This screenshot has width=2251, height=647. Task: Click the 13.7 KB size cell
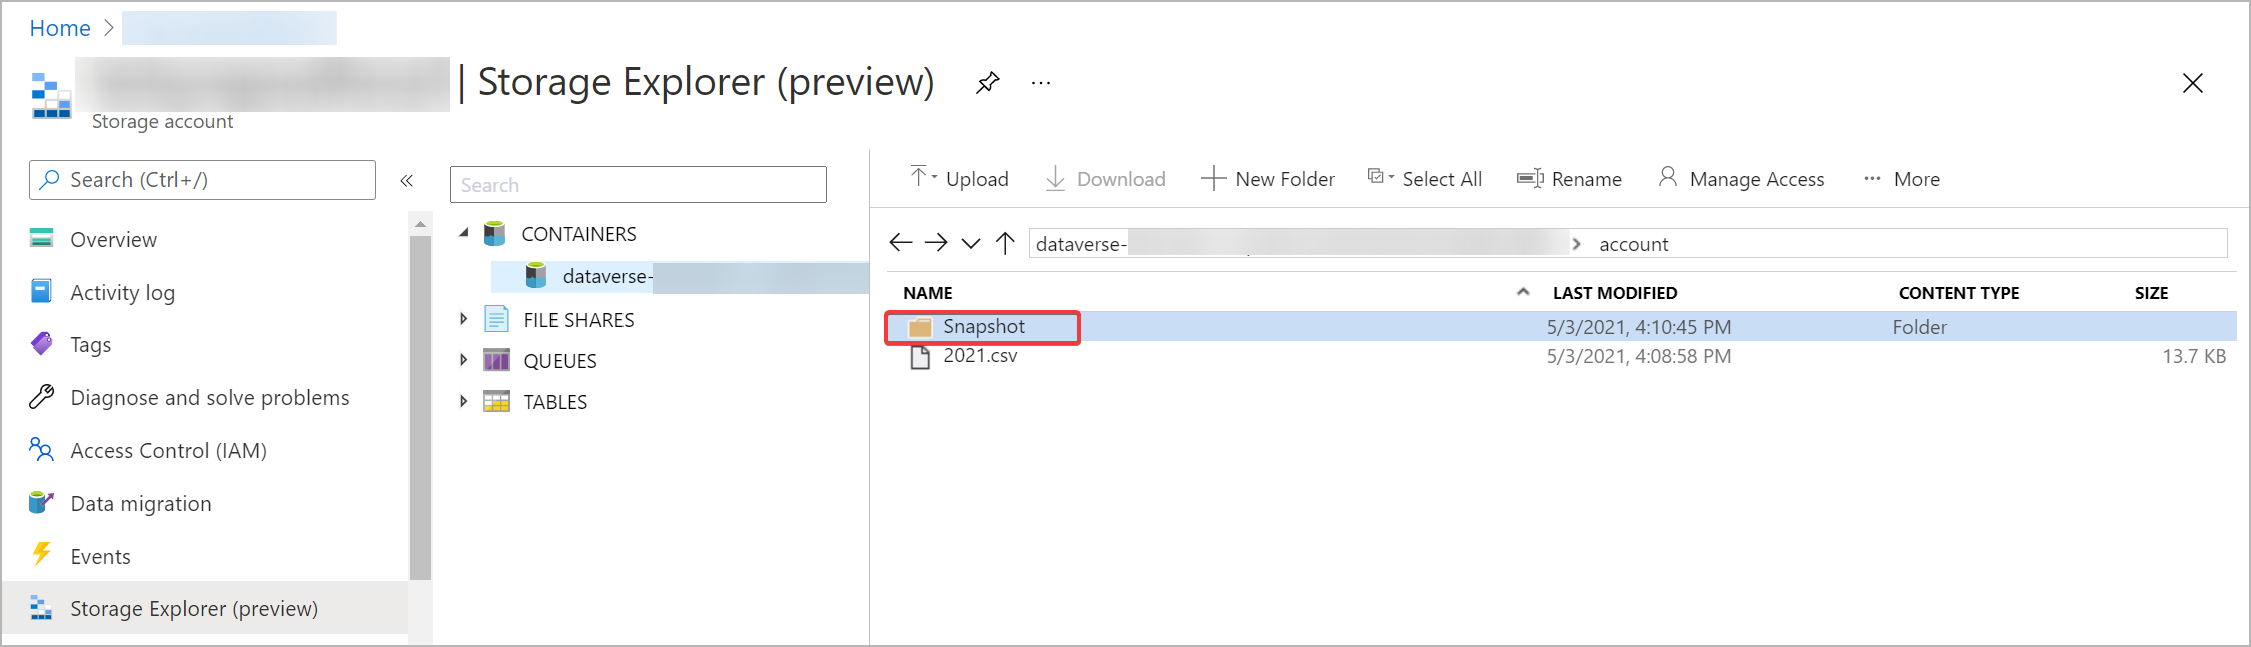tap(2194, 356)
